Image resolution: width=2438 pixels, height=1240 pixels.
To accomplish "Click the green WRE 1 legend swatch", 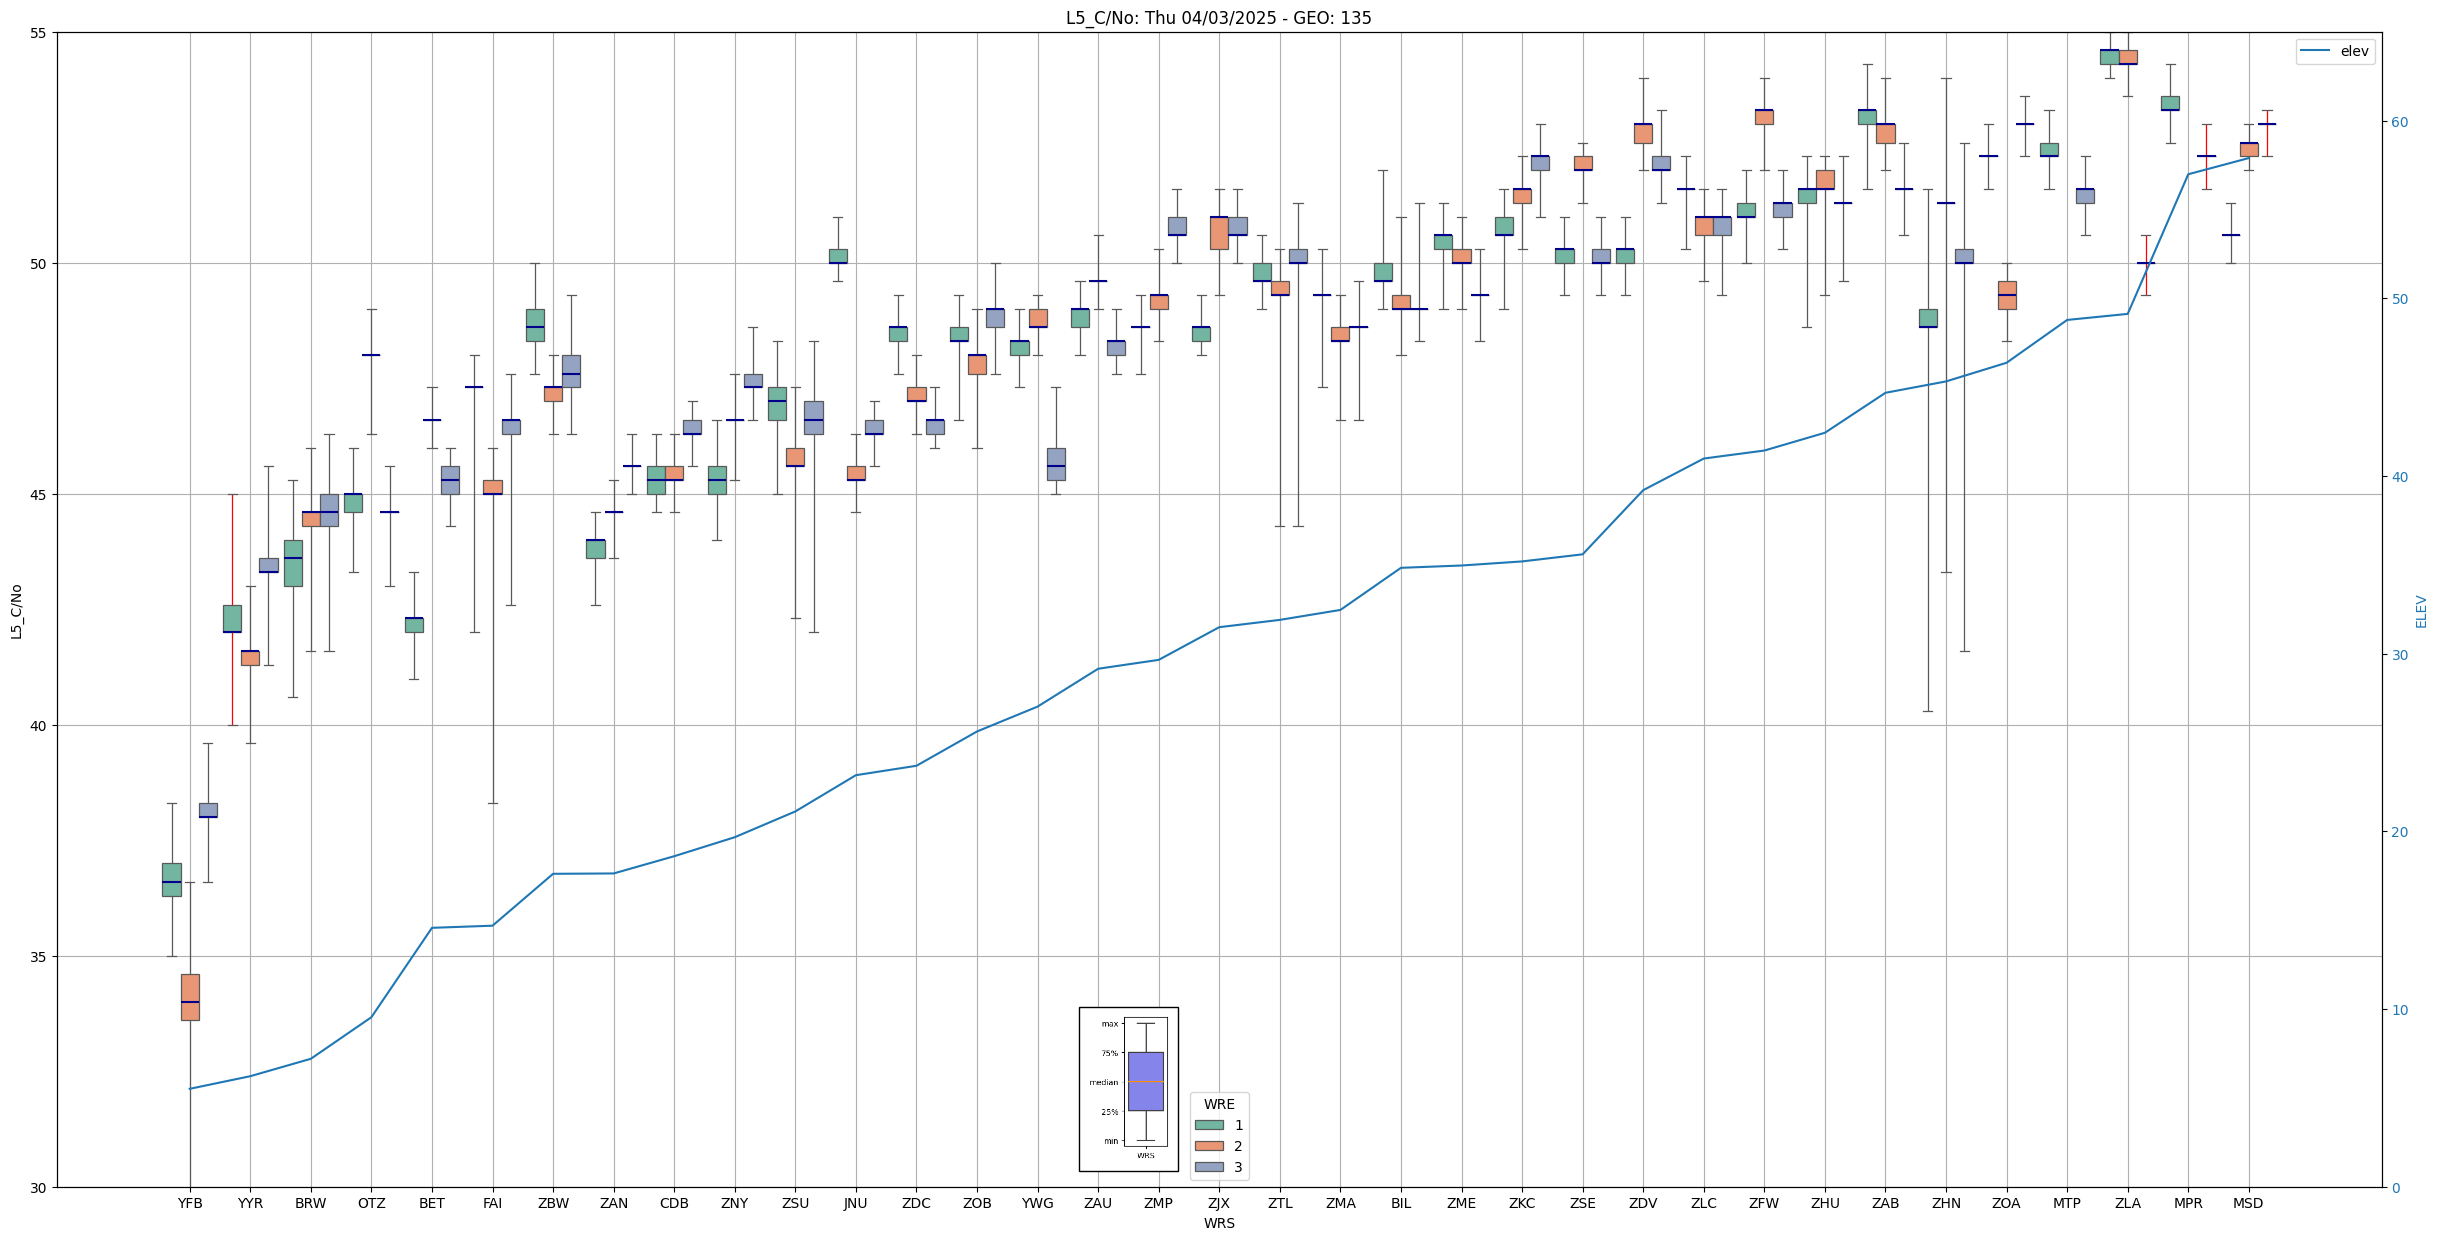I will 1208,1125.
